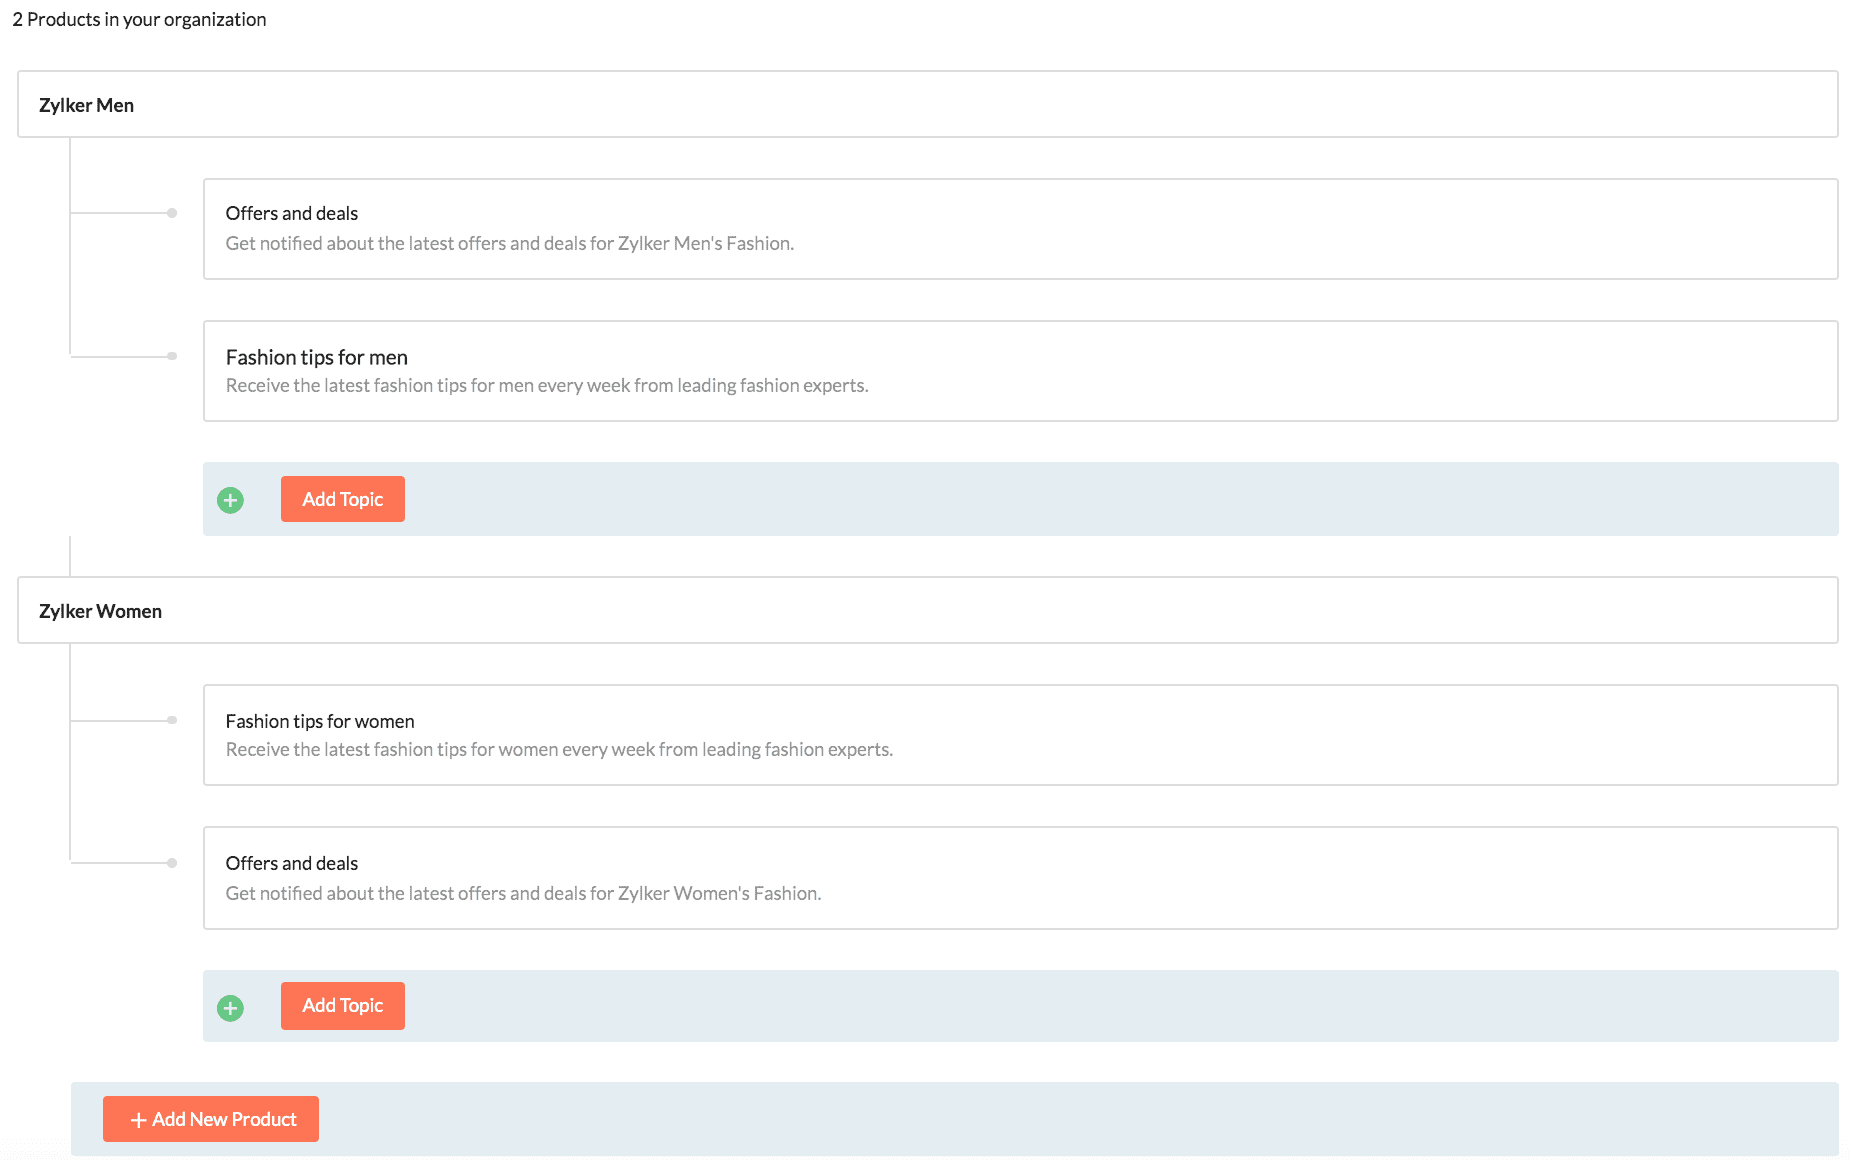Click the Add New Product button
The height and width of the screenshot is (1160, 1851).
pyautogui.click(x=211, y=1119)
